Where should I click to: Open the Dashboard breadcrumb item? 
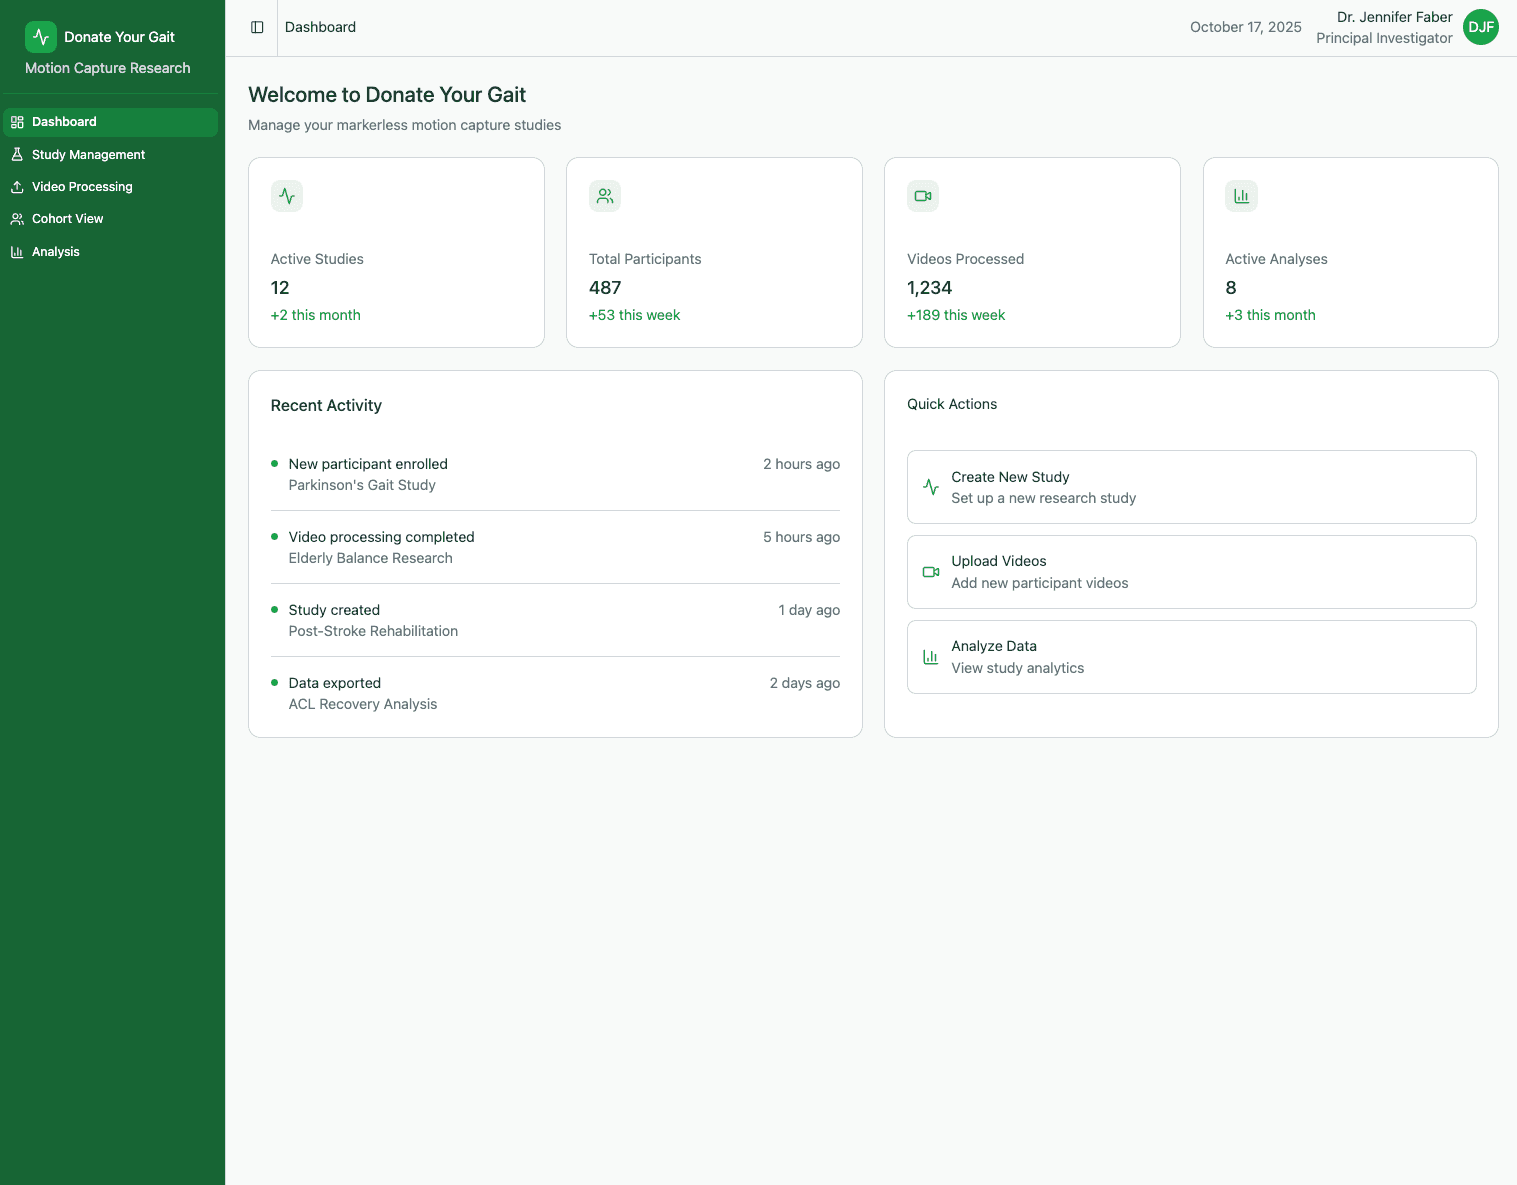[x=320, y=27]
